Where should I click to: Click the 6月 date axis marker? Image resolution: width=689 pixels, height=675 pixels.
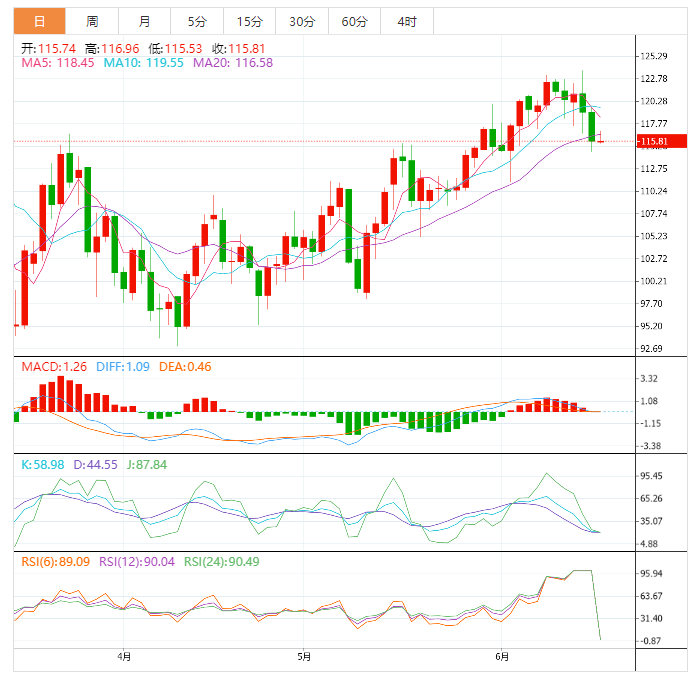(x=502, y=657)
